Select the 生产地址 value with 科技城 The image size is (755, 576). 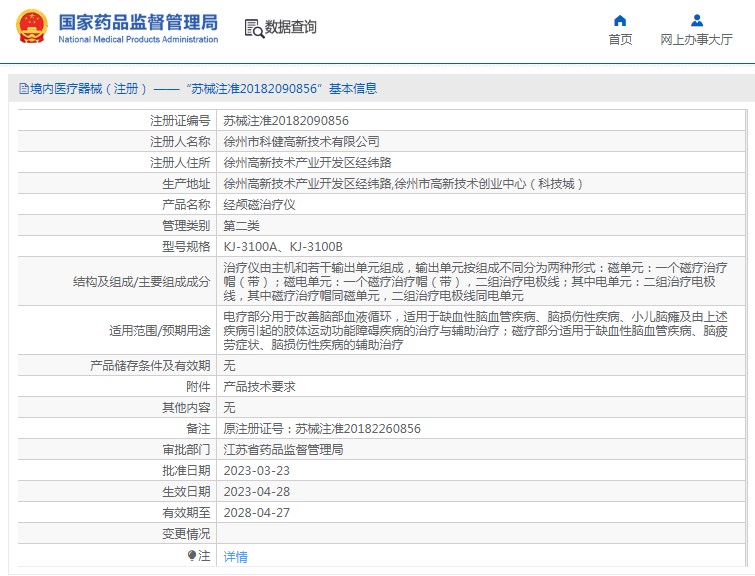[x=404, y=183]
